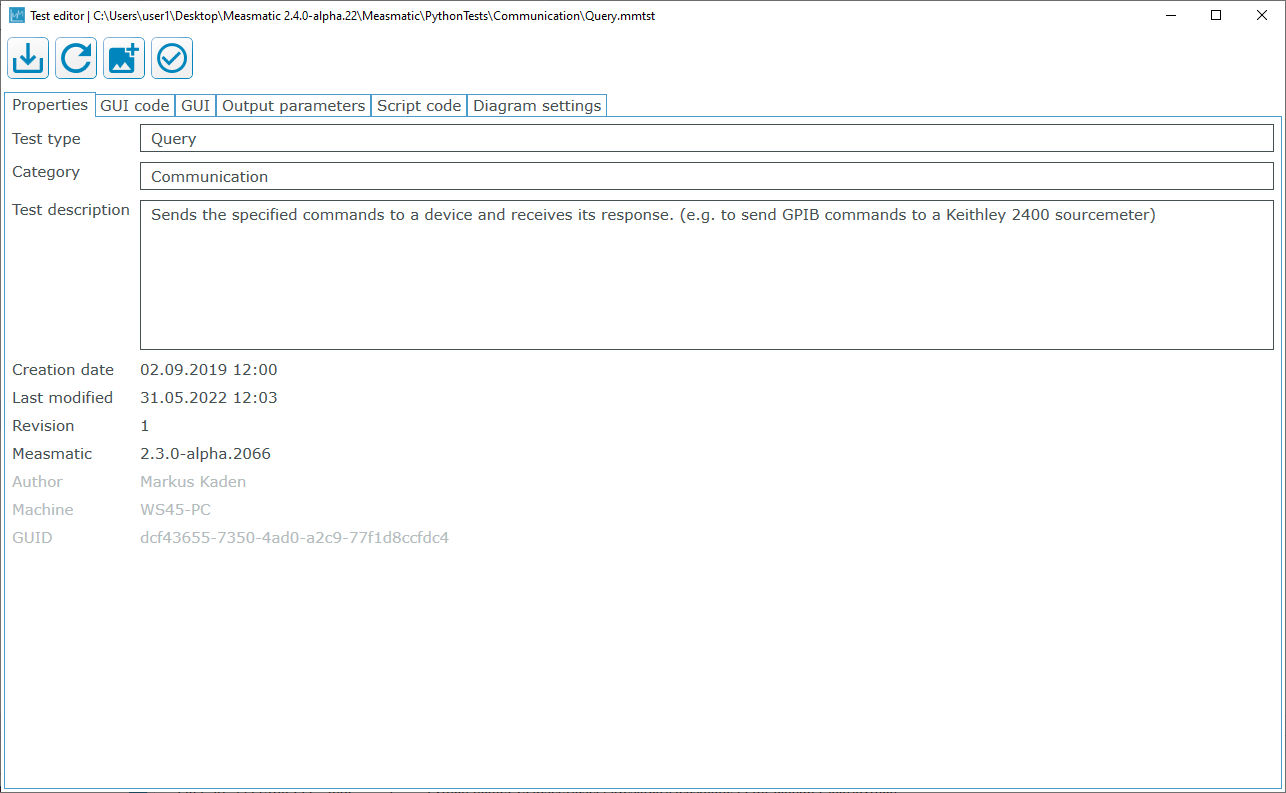1286x793 pixels.
Task: Click the Category label
Action: [46, 172]
